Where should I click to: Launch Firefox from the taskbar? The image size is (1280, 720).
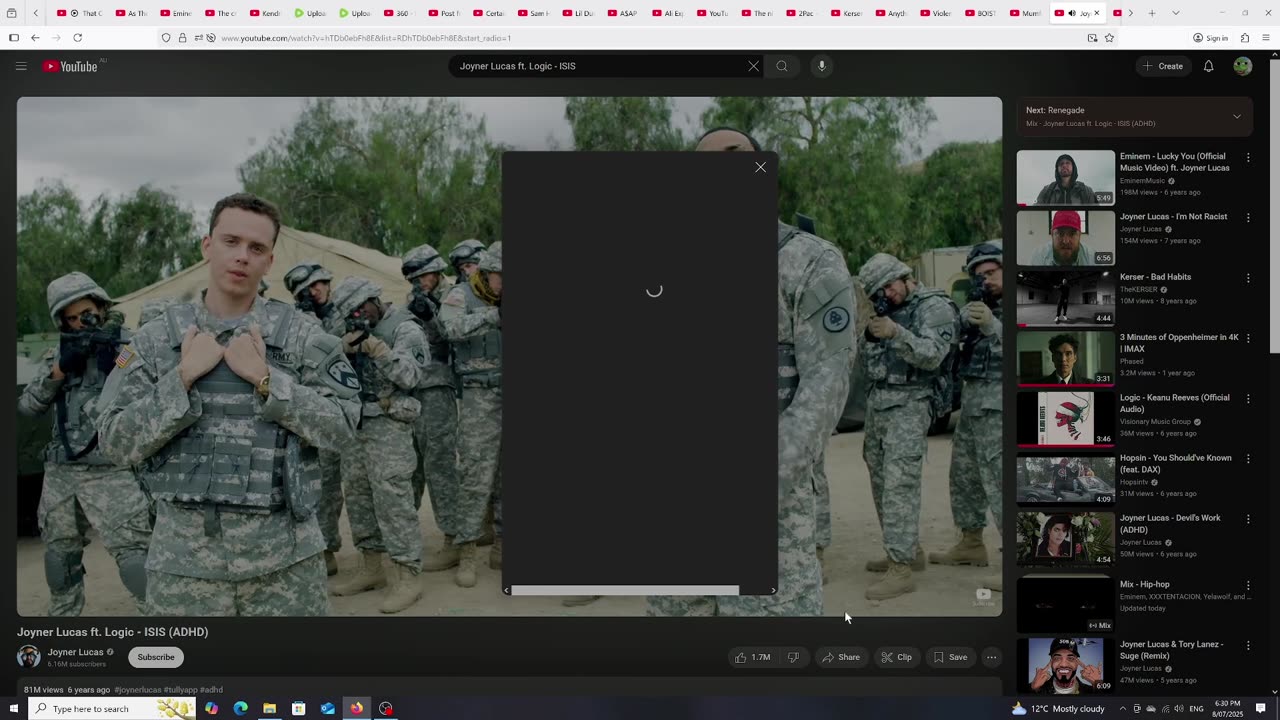[356, 708]
